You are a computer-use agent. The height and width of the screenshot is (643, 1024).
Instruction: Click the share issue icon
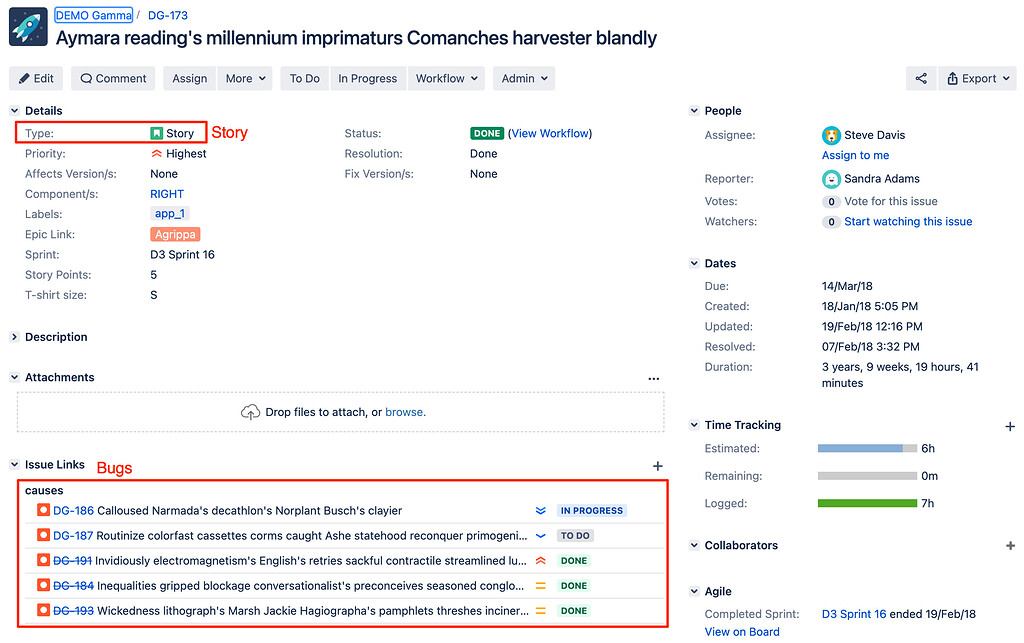[x=921, y=78]
